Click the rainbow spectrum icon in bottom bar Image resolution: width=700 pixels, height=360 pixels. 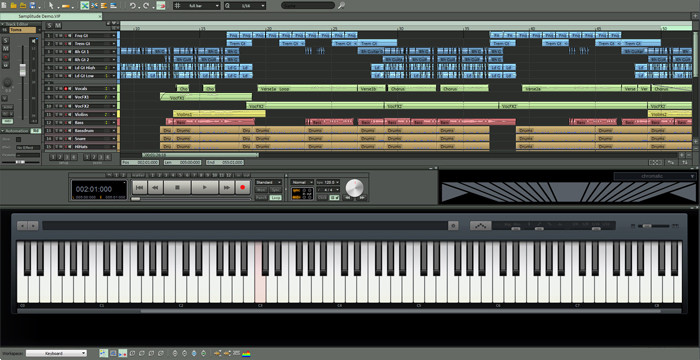[246, 353]
